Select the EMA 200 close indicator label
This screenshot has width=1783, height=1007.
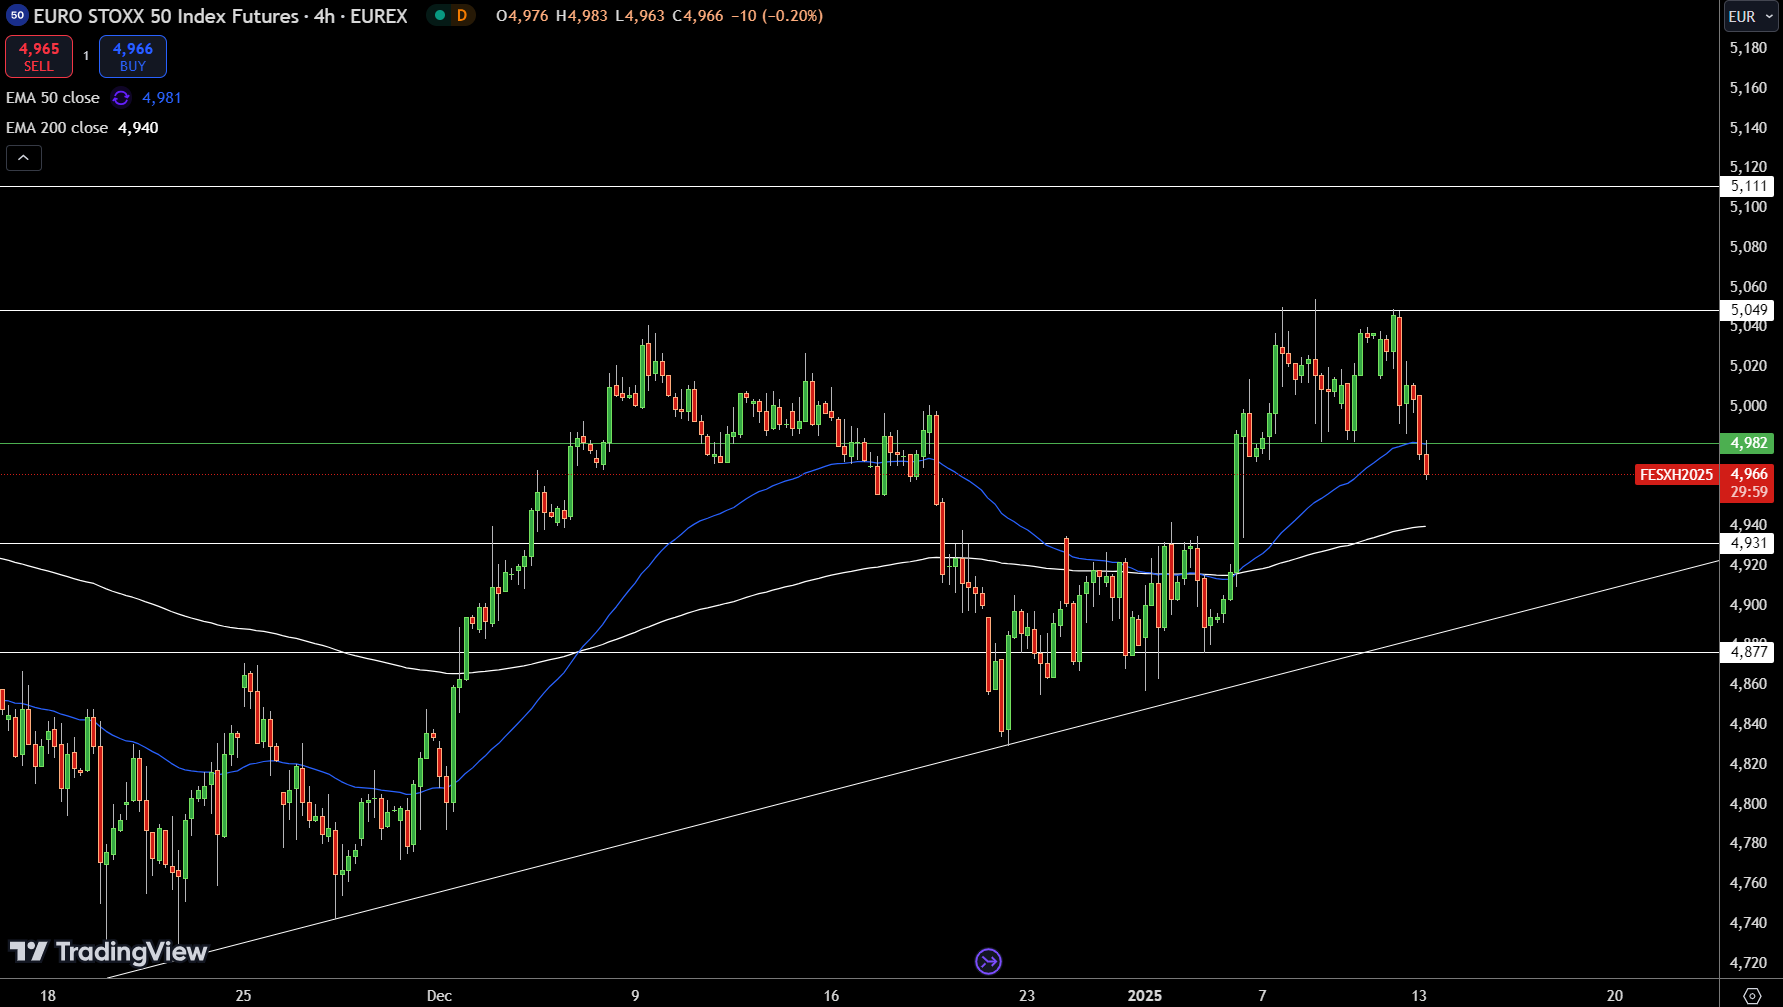(57, 128)
